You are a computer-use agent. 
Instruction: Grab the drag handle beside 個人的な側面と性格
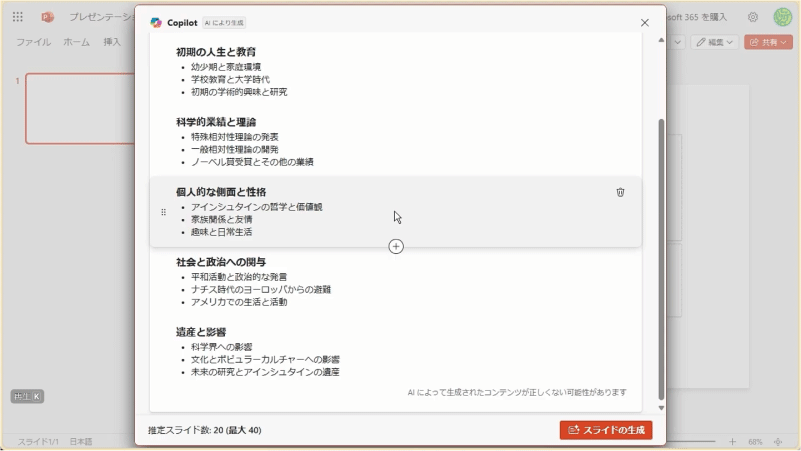(x=163, y=212)
